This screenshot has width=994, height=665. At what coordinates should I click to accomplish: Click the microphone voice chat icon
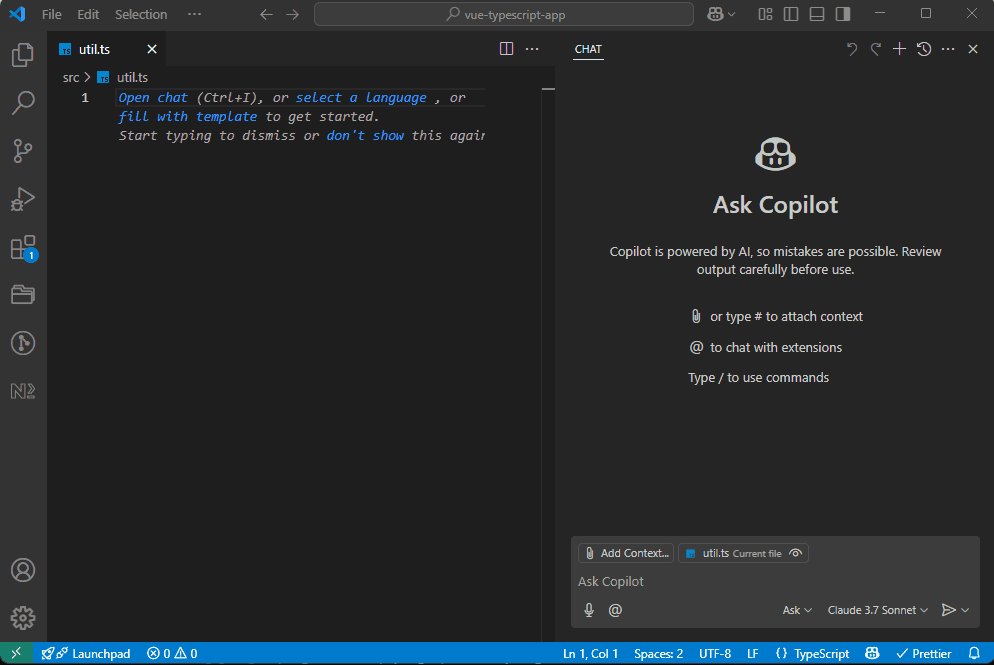tap(589, 610)
